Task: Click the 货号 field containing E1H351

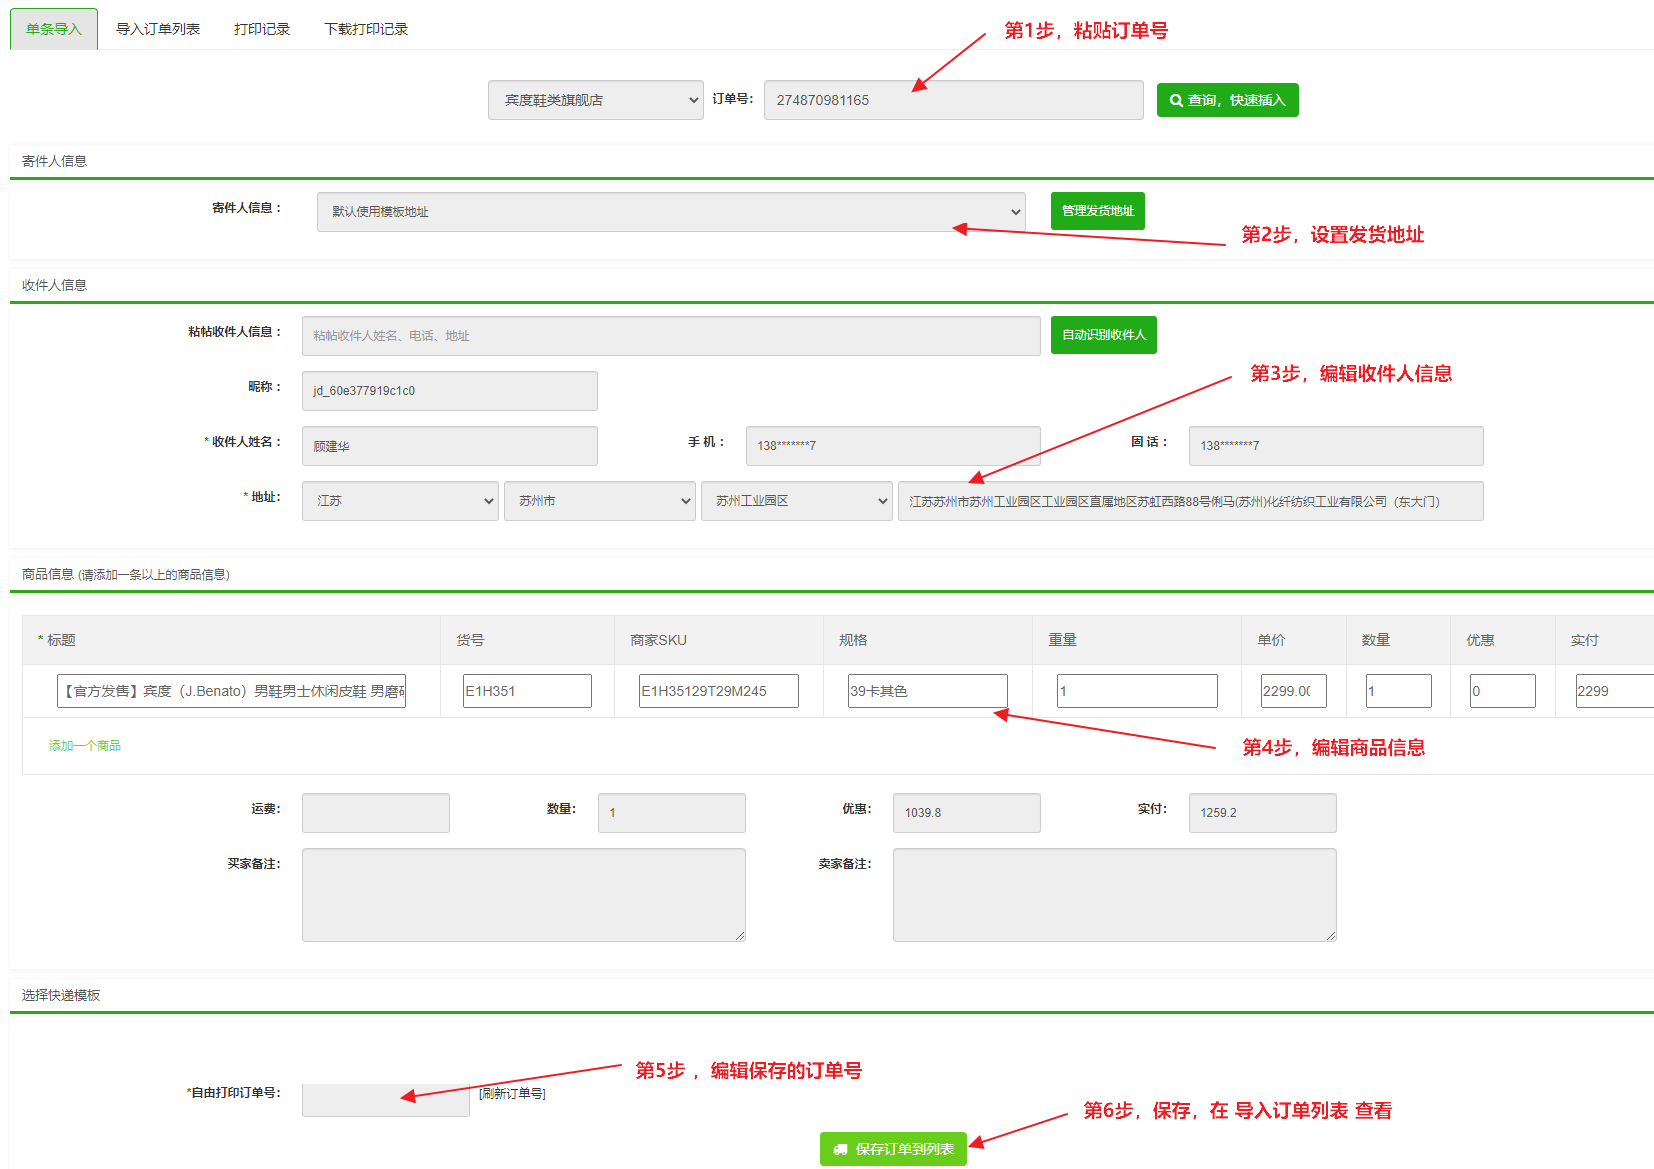Action: (x=527, y=691)
